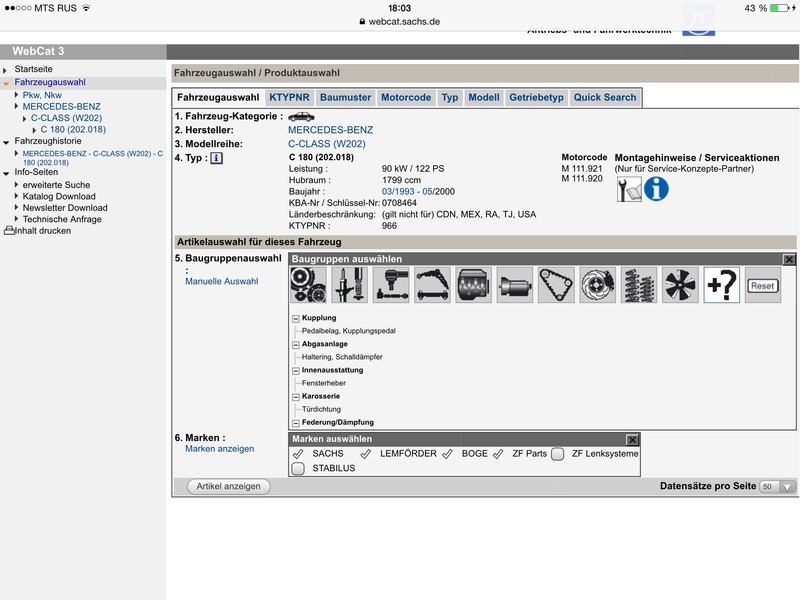Screen dimensions: 800x600
Task: Click the 05/2000 Baujahr end date
Action: click(x=438, y=192)
